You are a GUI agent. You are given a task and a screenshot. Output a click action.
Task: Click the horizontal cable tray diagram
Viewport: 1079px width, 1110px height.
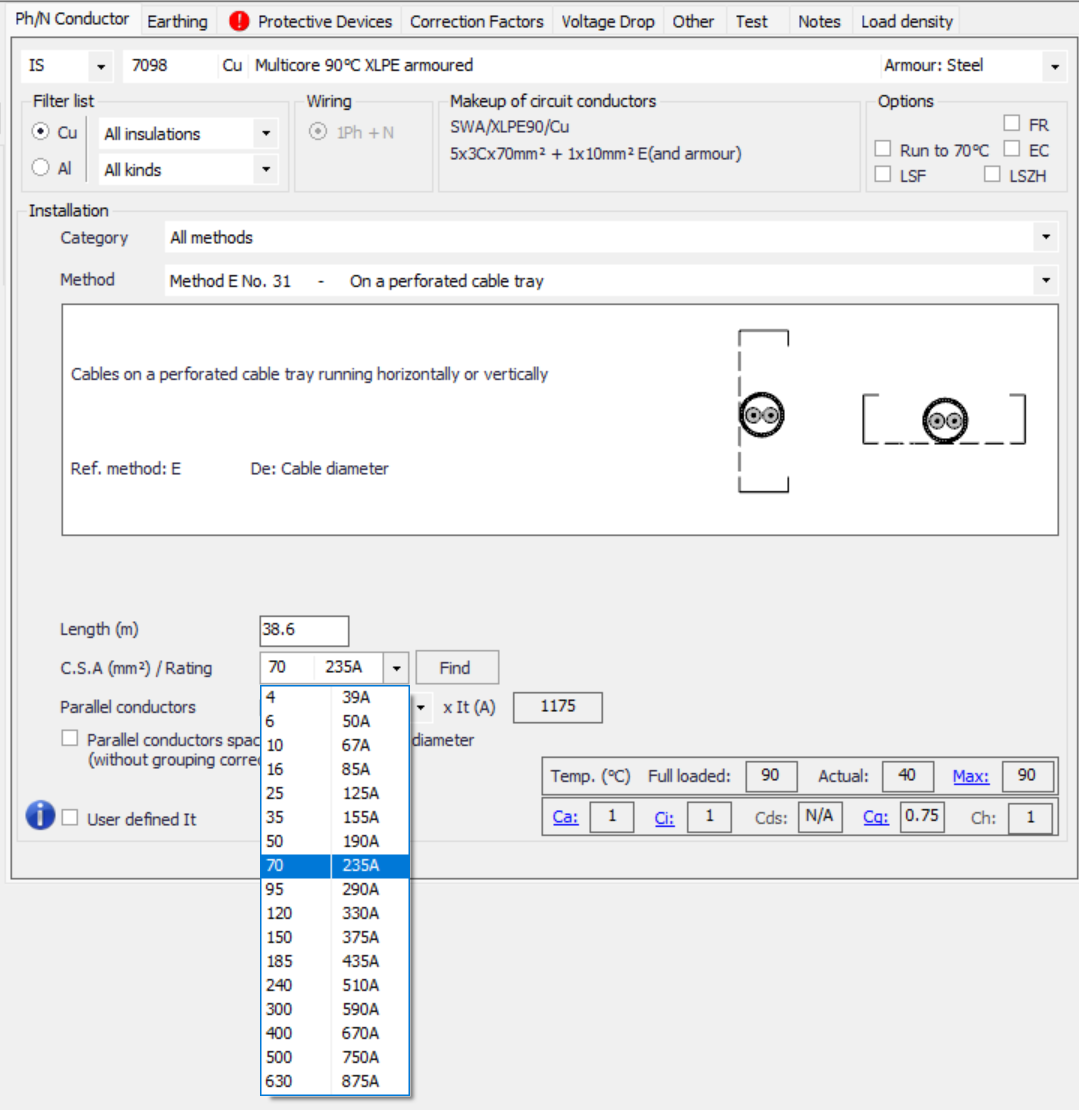(x=943, y=420)
